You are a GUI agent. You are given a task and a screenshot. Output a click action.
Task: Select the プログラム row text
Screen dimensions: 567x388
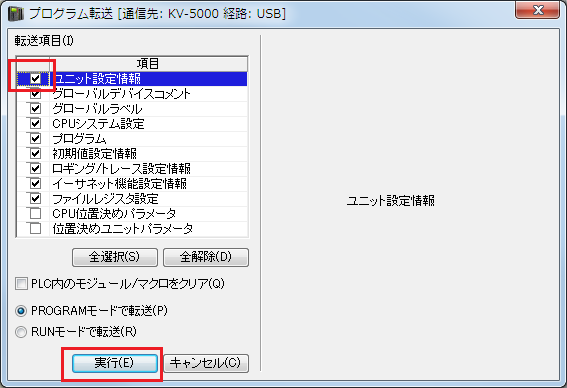[79, 139]
